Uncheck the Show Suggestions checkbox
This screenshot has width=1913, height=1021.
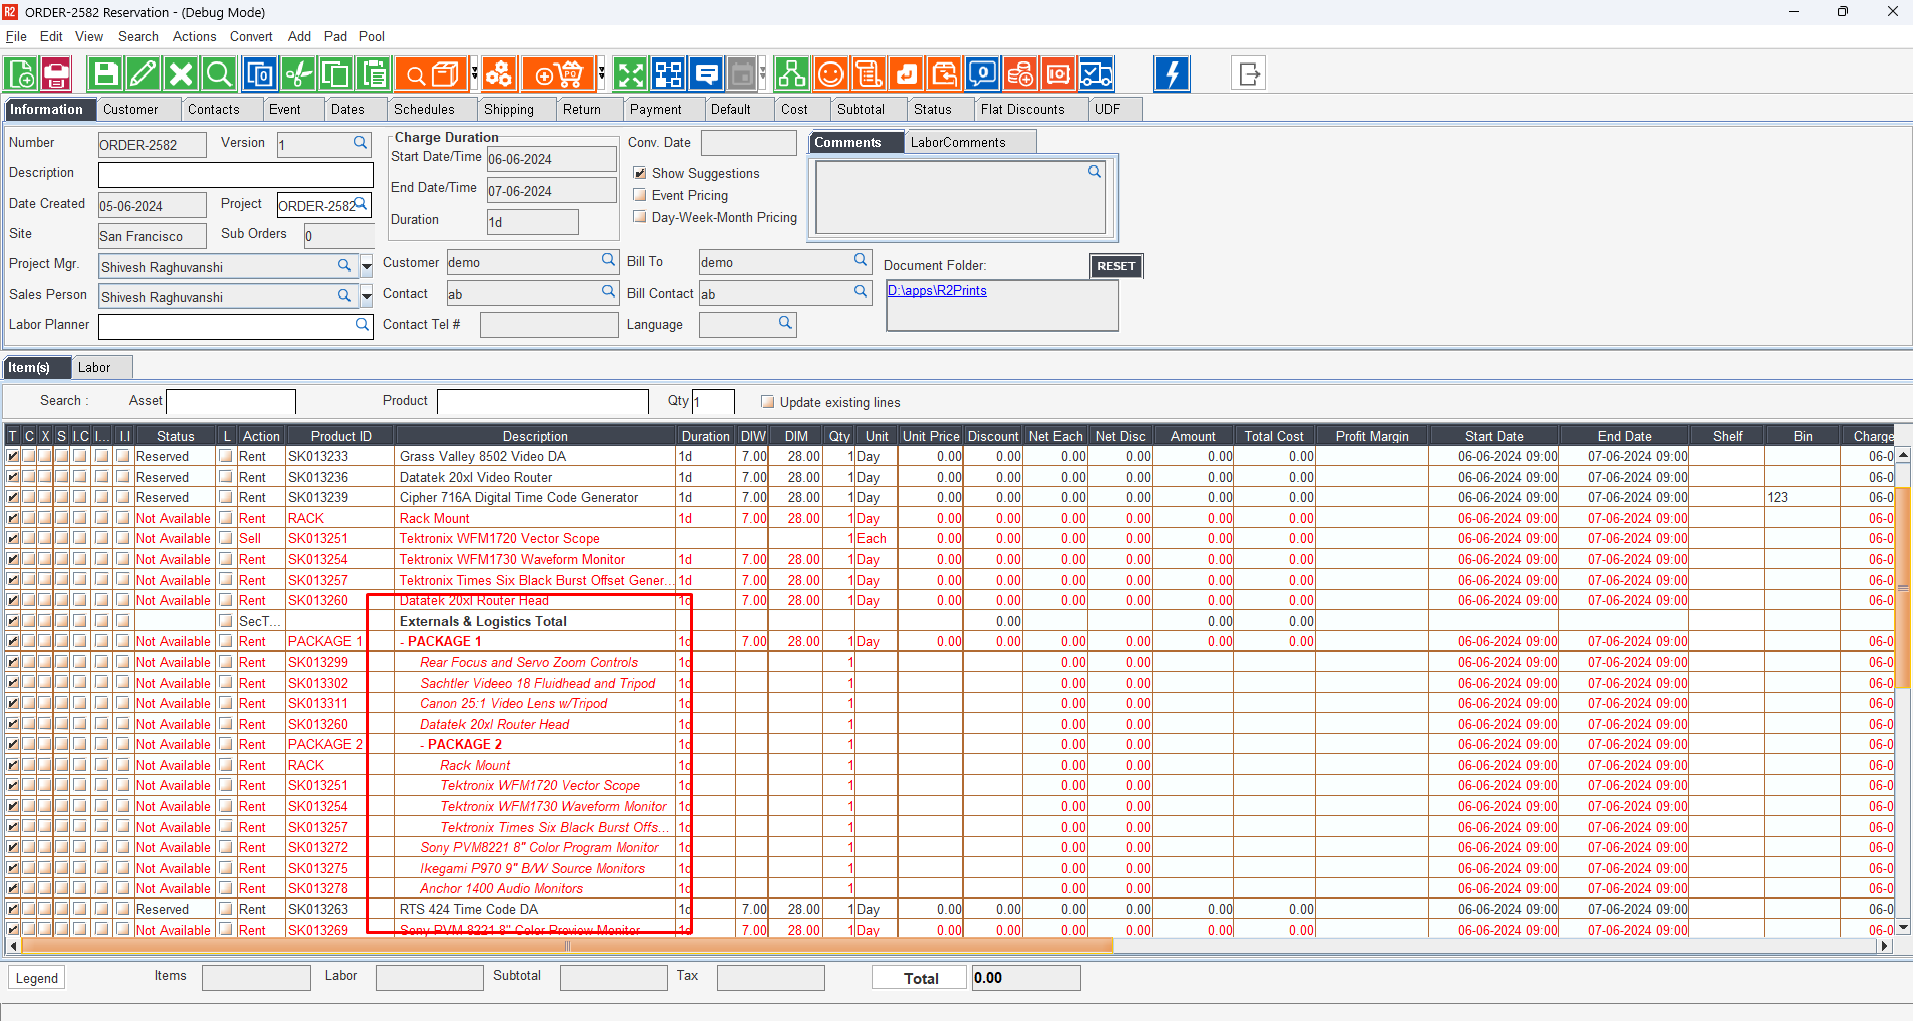click(640, 174)
